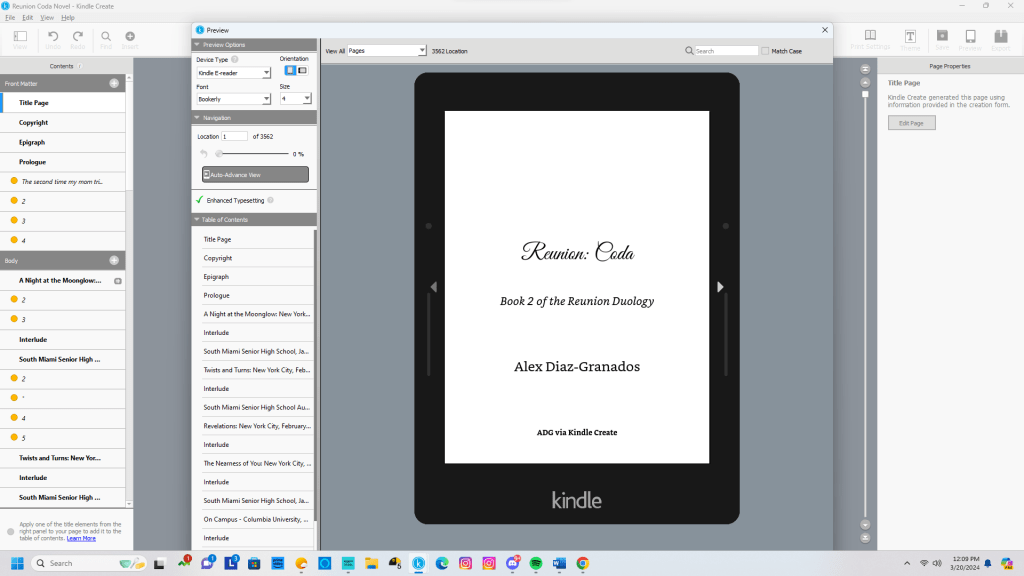Enable the Match Case checkbox
Viewport: 1024px width, 576px height.
point(766,51)
